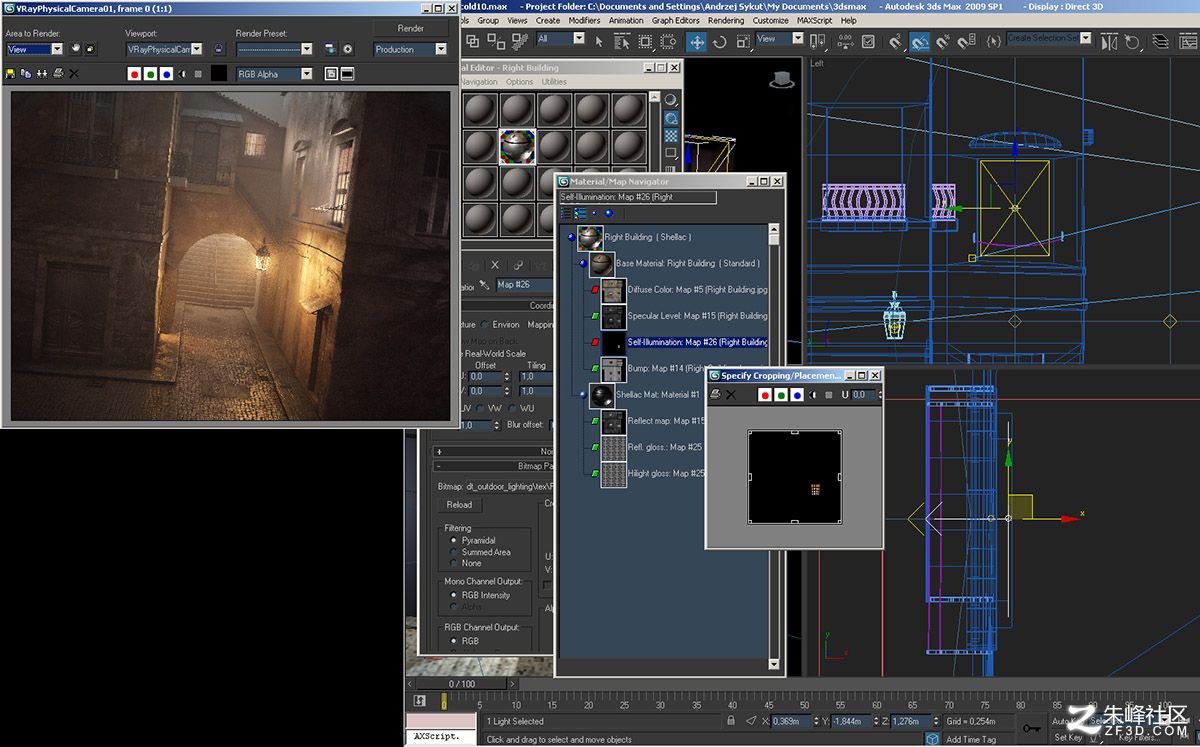Activate the Select Object arrow tool
1200x747 pixels.
599,41
